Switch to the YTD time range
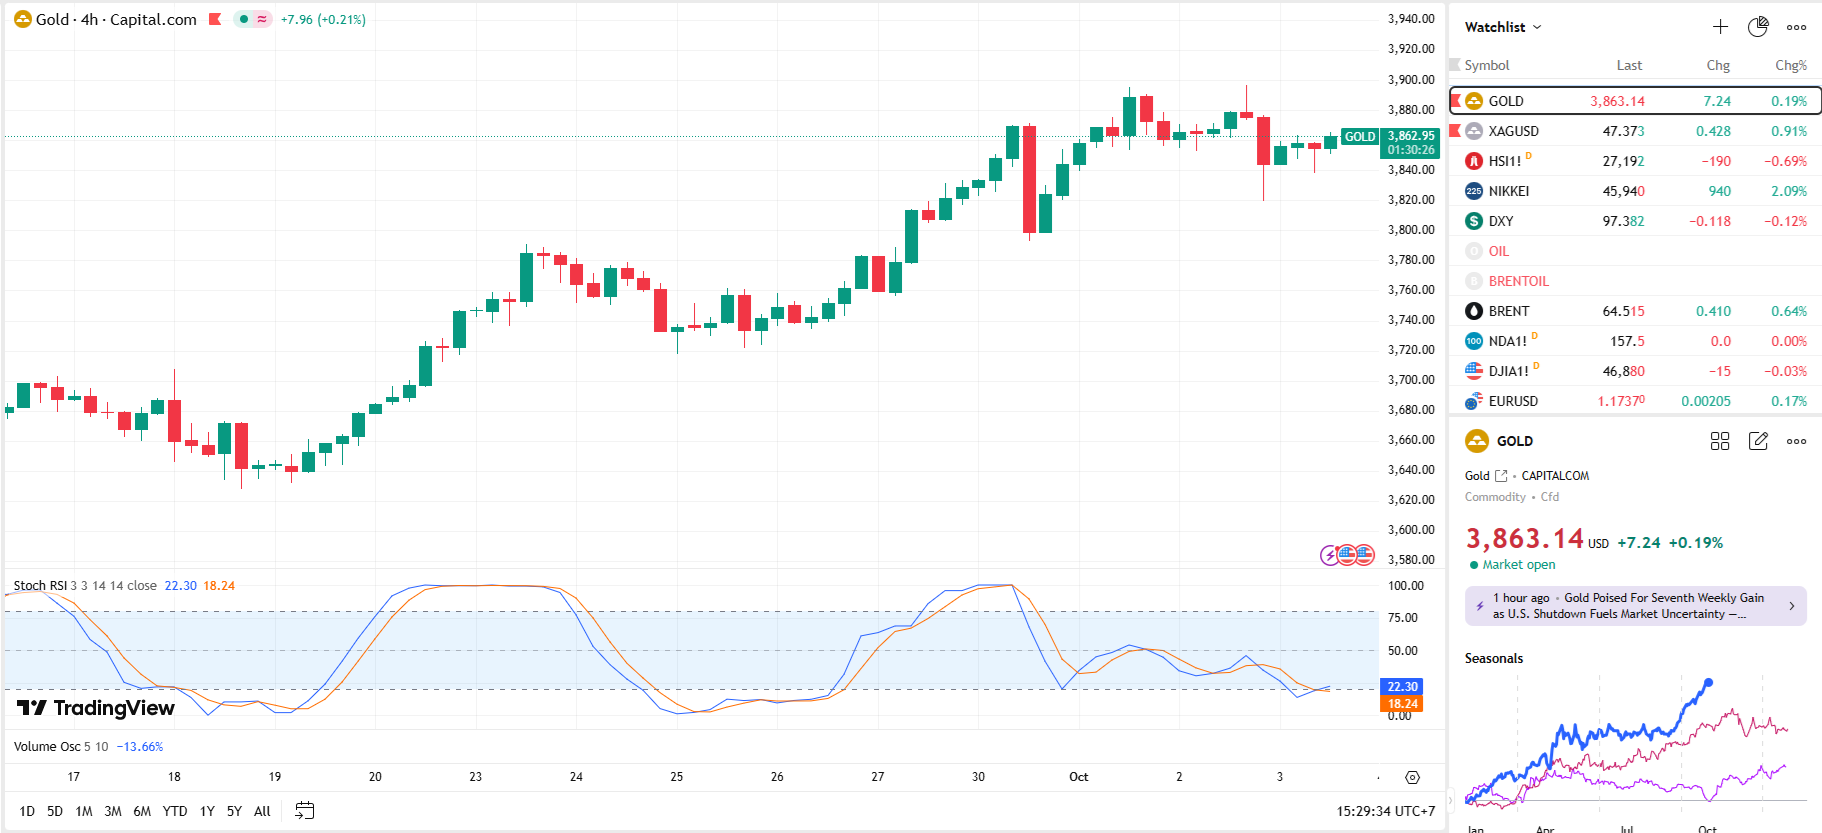Screen dimensions: 1822x833 [175, 811]
